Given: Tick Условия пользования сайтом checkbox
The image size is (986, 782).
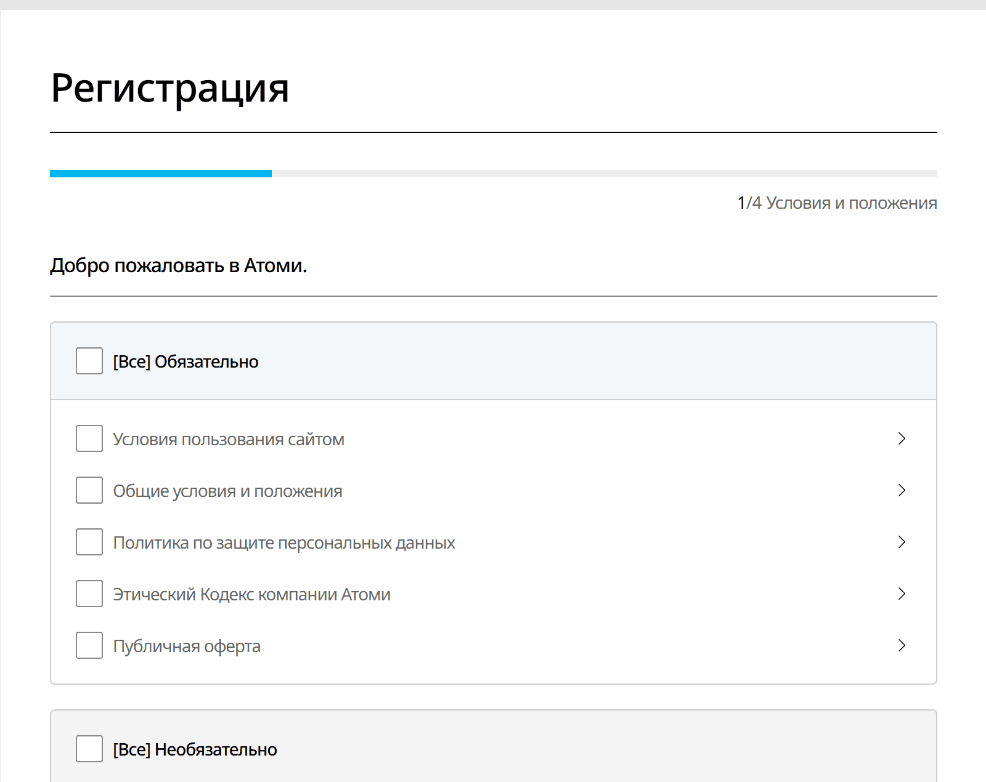Looking at the screenshot, I should [x=89, y=438].
